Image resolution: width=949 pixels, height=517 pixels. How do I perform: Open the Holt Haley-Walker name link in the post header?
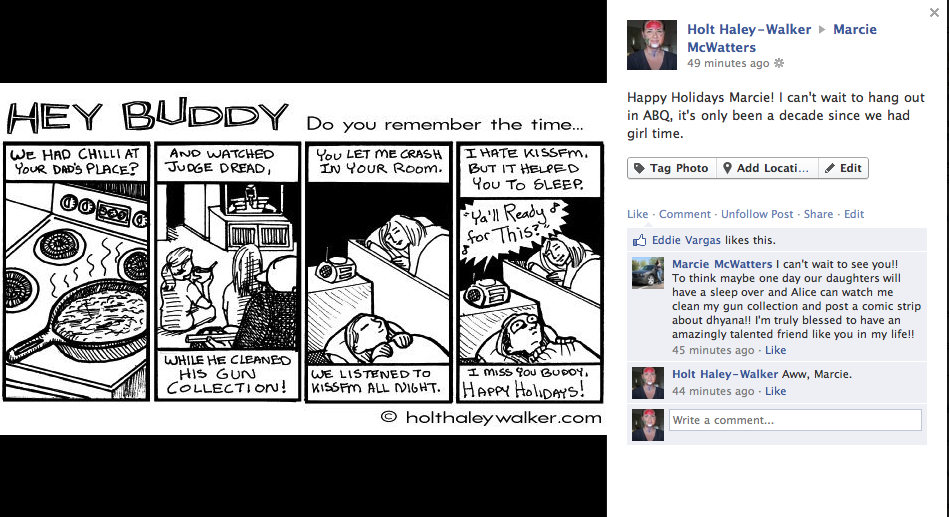(x=749, y=30)
